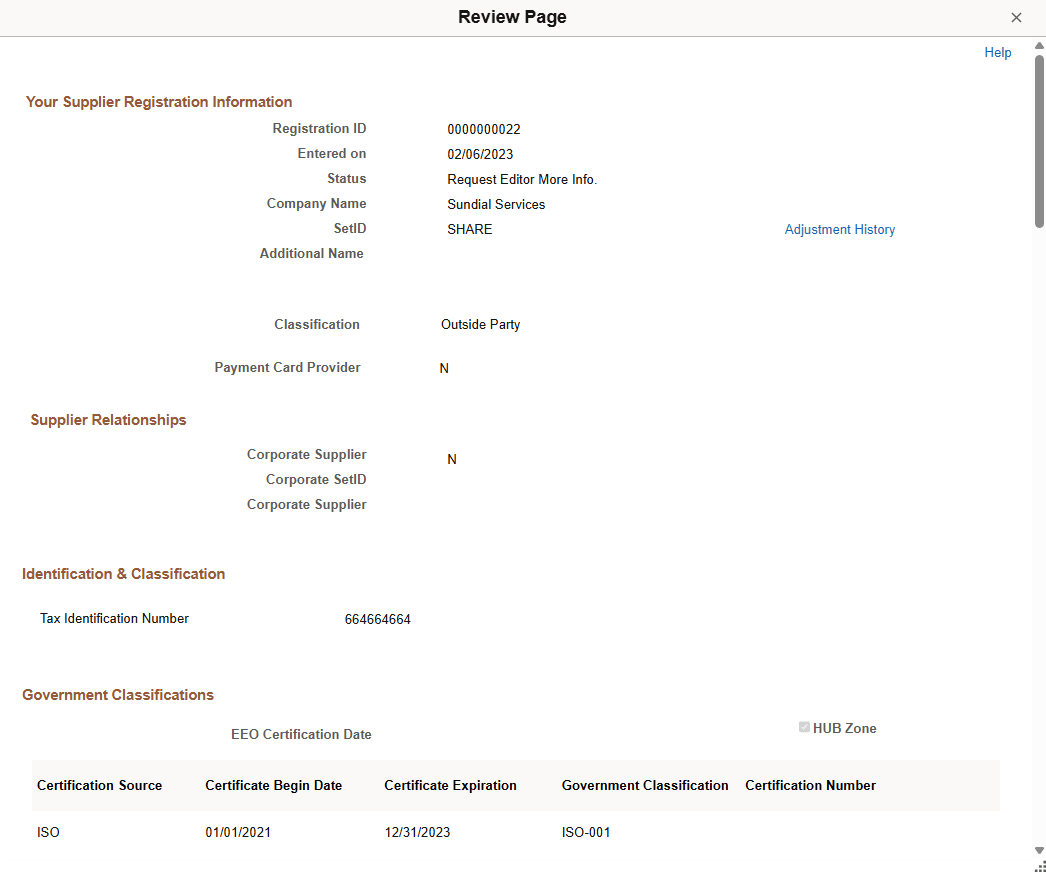Image resolution: width=1046 pixels, height=873 pixels.
Task: Click the Review Page title bar
Action: (512, 17)
